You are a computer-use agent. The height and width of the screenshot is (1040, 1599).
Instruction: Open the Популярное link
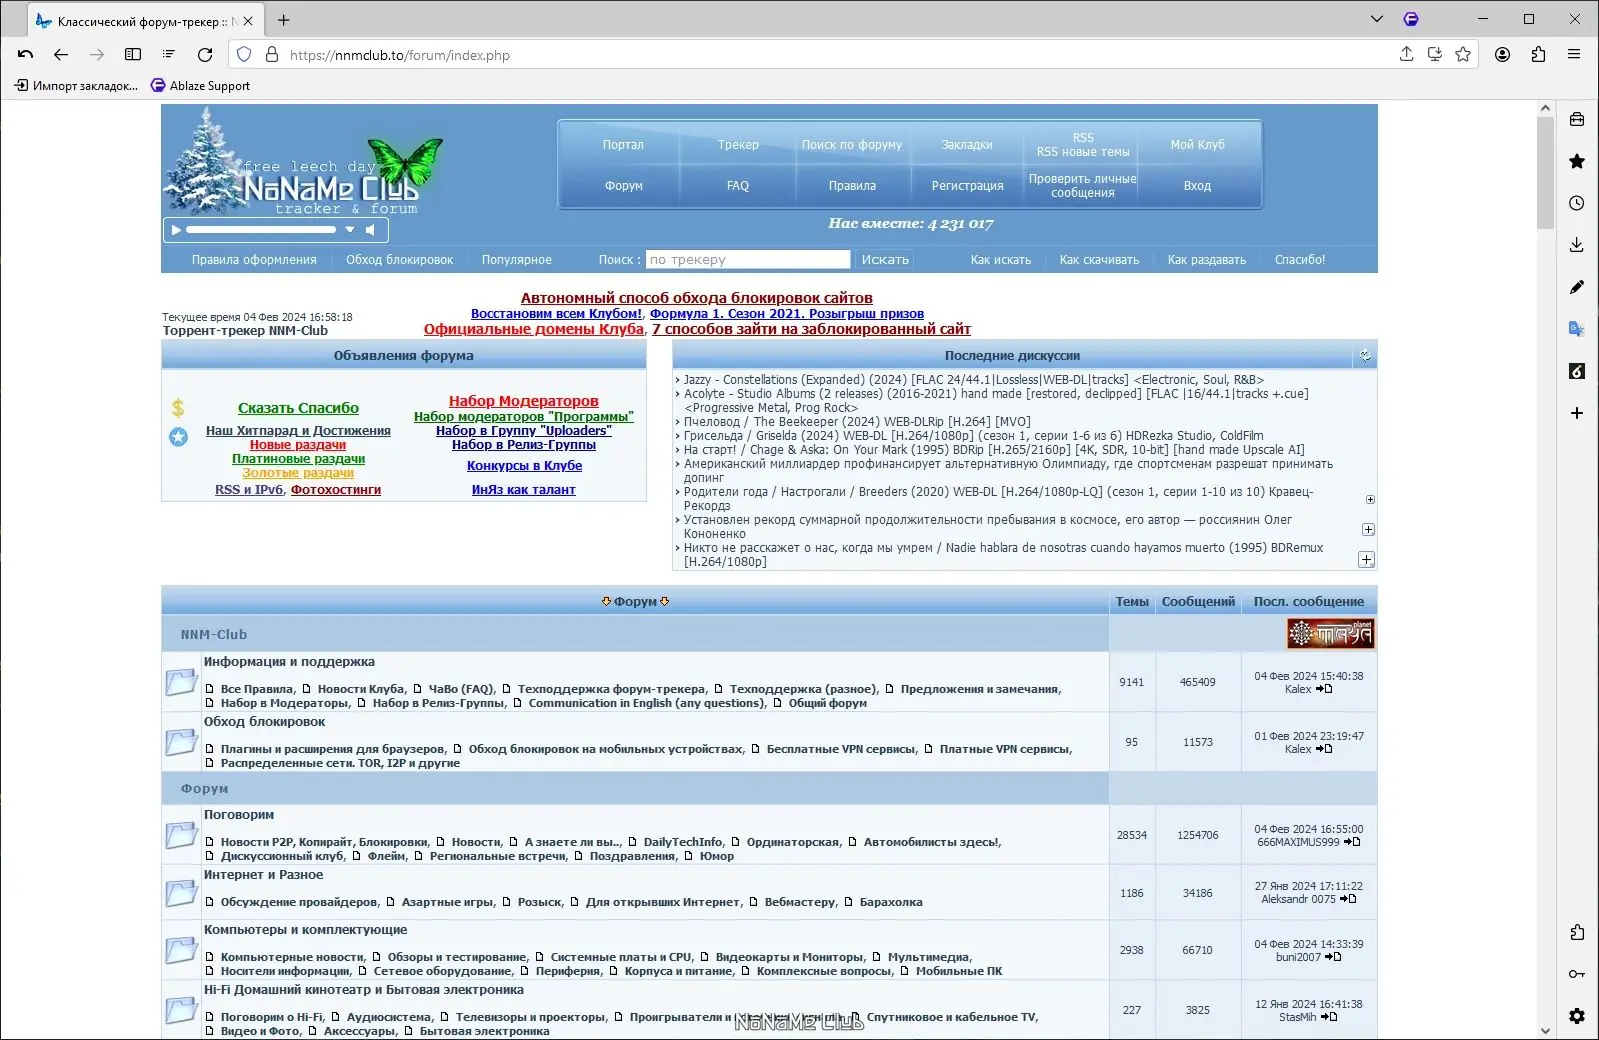(516, 260)
